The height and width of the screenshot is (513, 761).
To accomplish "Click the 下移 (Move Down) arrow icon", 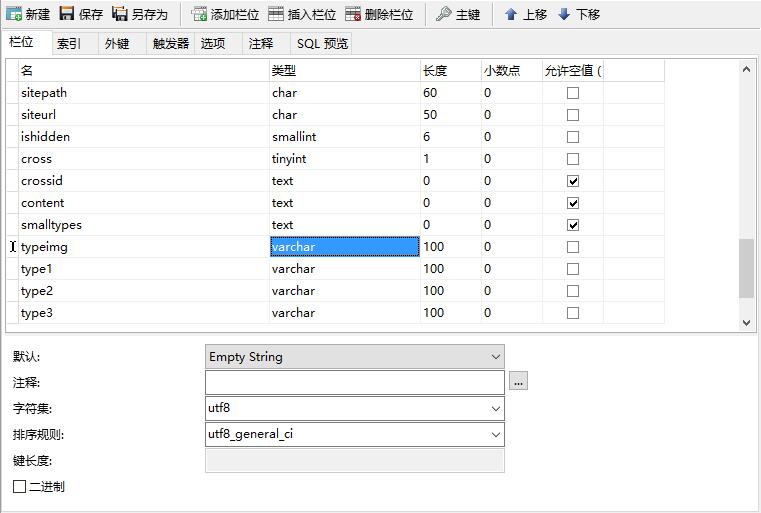I will click(x=564, y=14).
